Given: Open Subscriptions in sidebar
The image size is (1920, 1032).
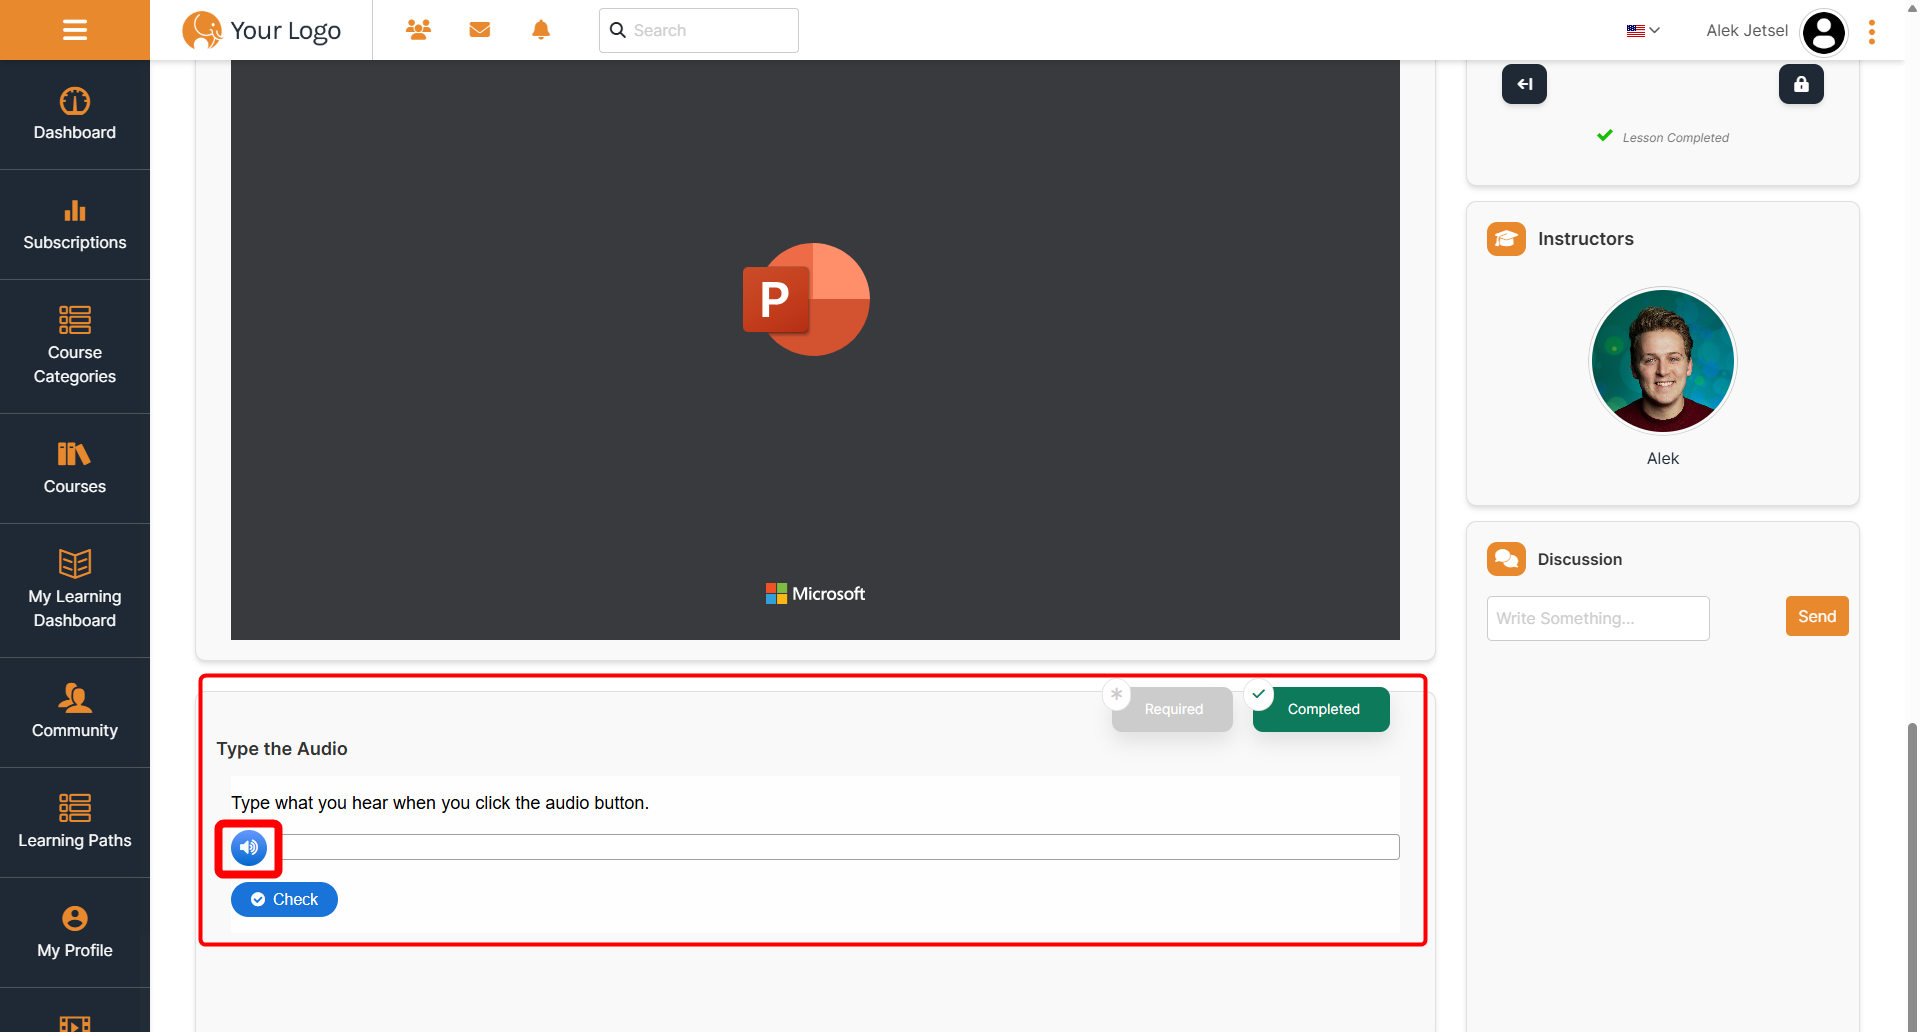Looking at the screenshot, I should click(x=75, y=225).
